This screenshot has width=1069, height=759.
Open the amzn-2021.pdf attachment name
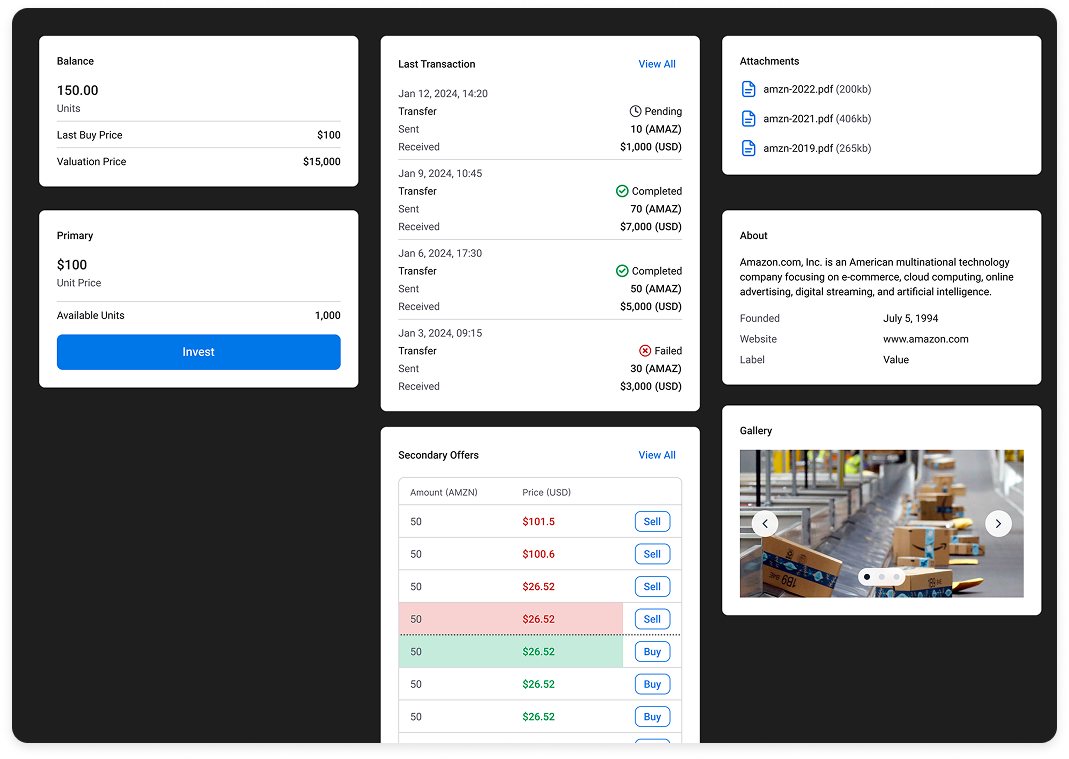click(798, 119)
